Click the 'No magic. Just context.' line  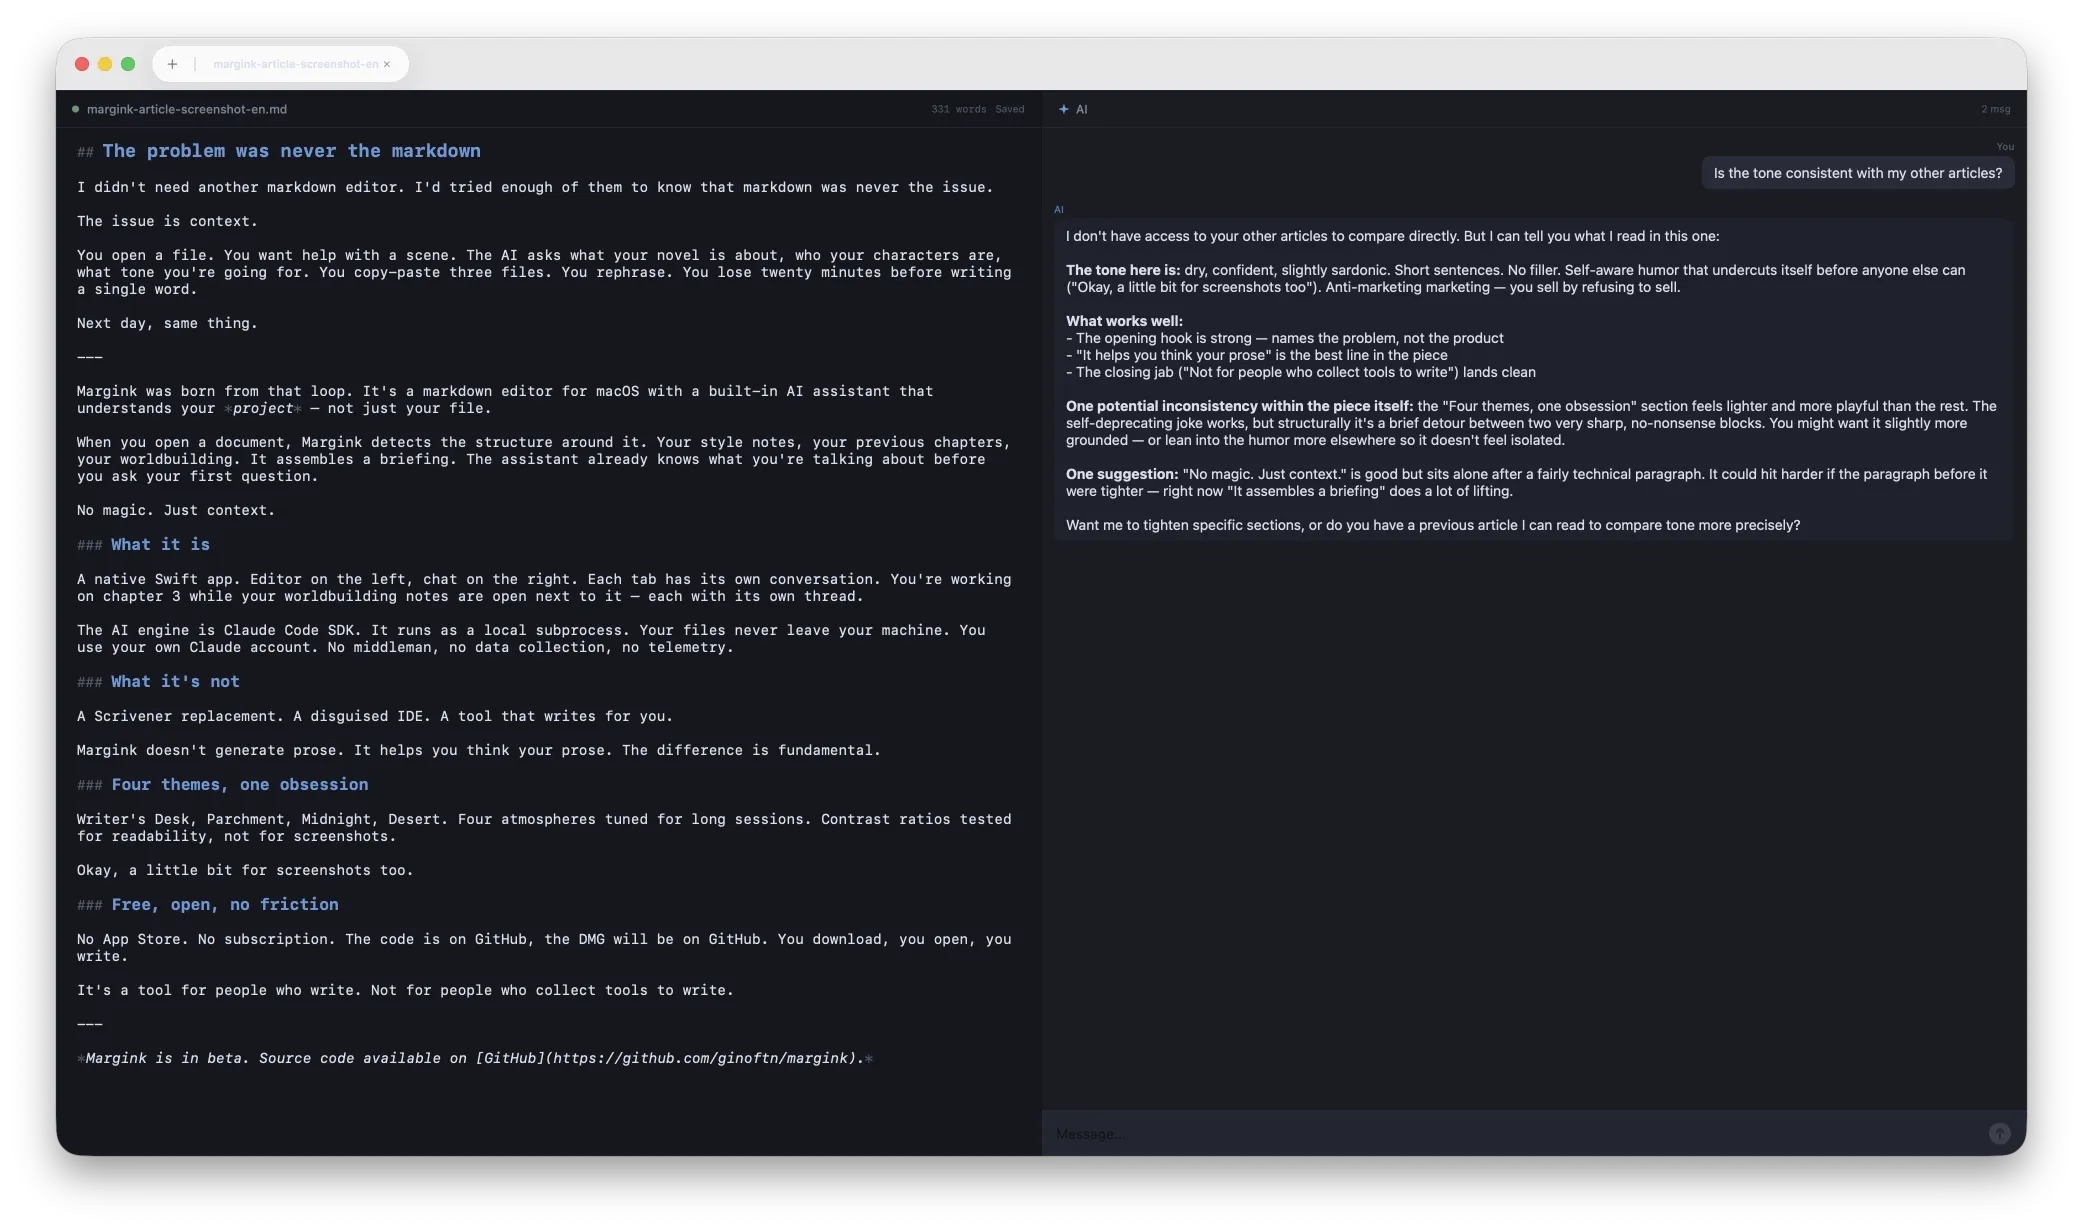point(175,510)
